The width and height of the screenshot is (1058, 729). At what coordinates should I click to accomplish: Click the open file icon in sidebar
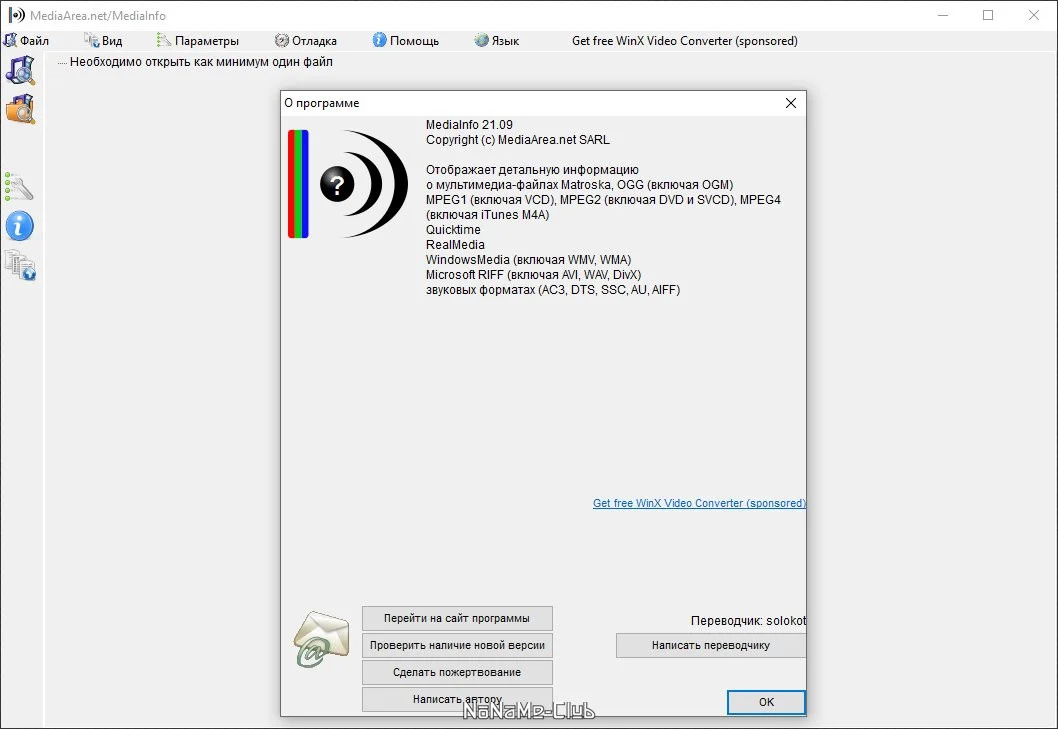pos(21,70)
